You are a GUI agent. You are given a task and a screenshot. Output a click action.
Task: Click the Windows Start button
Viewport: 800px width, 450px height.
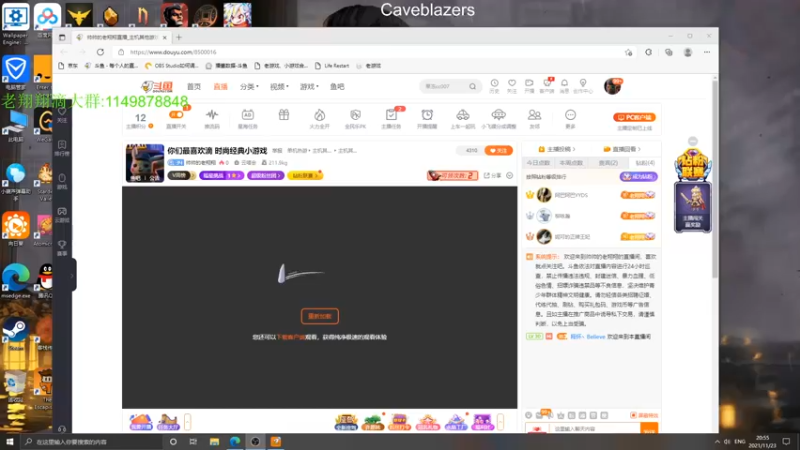pyautogui.click(x=10, y=442)
